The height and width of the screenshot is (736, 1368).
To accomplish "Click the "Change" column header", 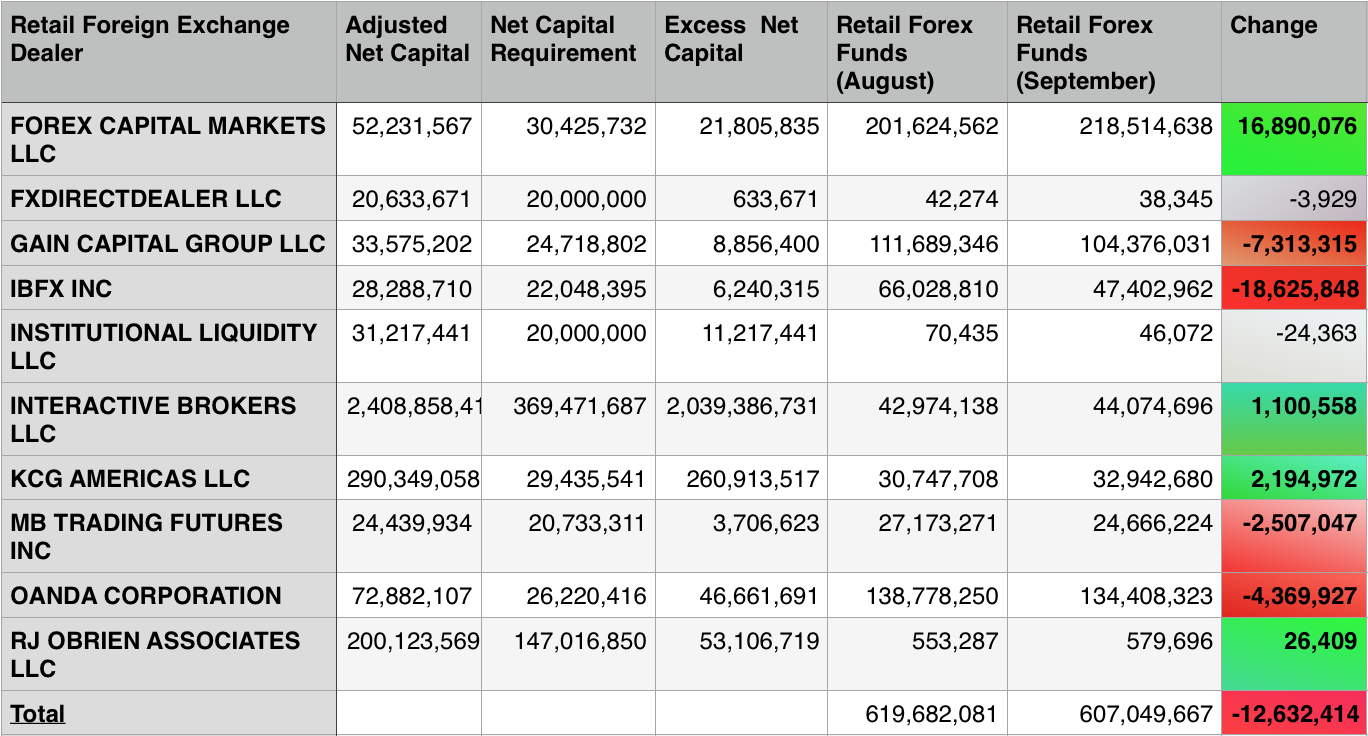I will click(1273, 26).
